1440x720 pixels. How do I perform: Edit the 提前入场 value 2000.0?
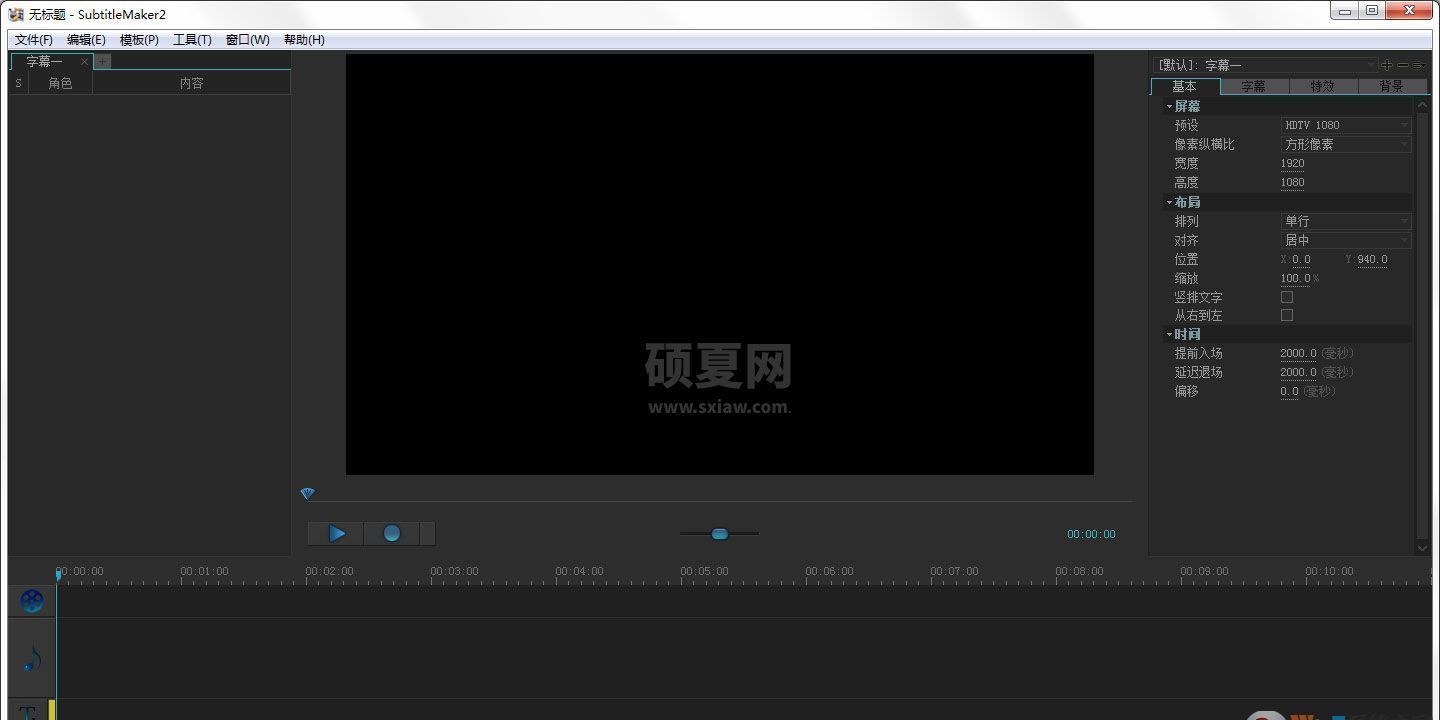pos(1298,353)
